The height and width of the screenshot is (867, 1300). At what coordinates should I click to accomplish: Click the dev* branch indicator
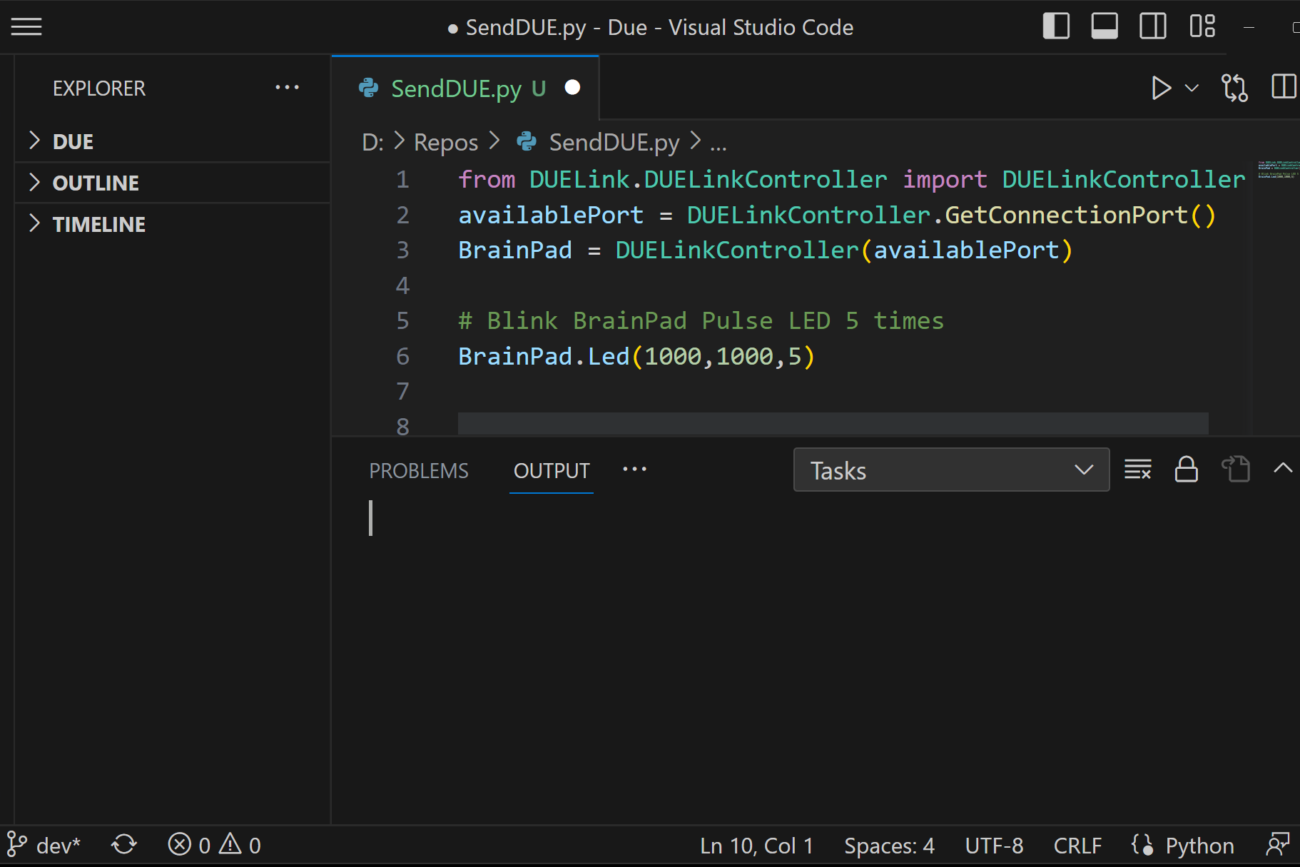tap(45, 845)
